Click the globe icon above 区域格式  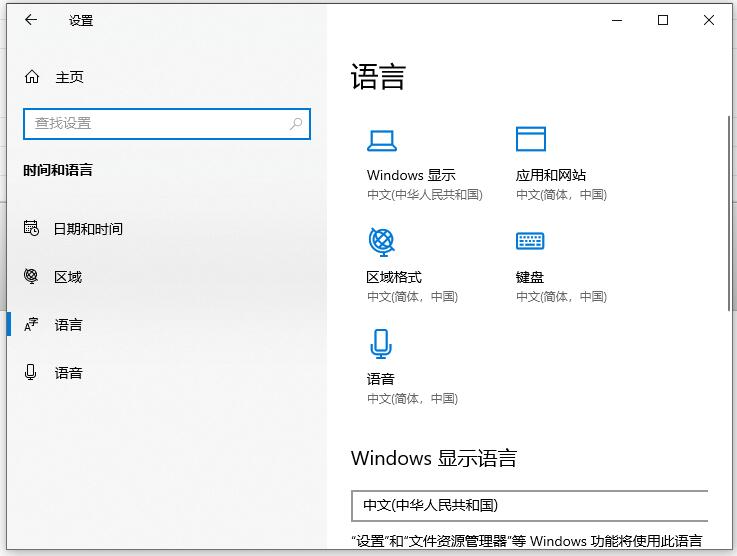(381, 241)
